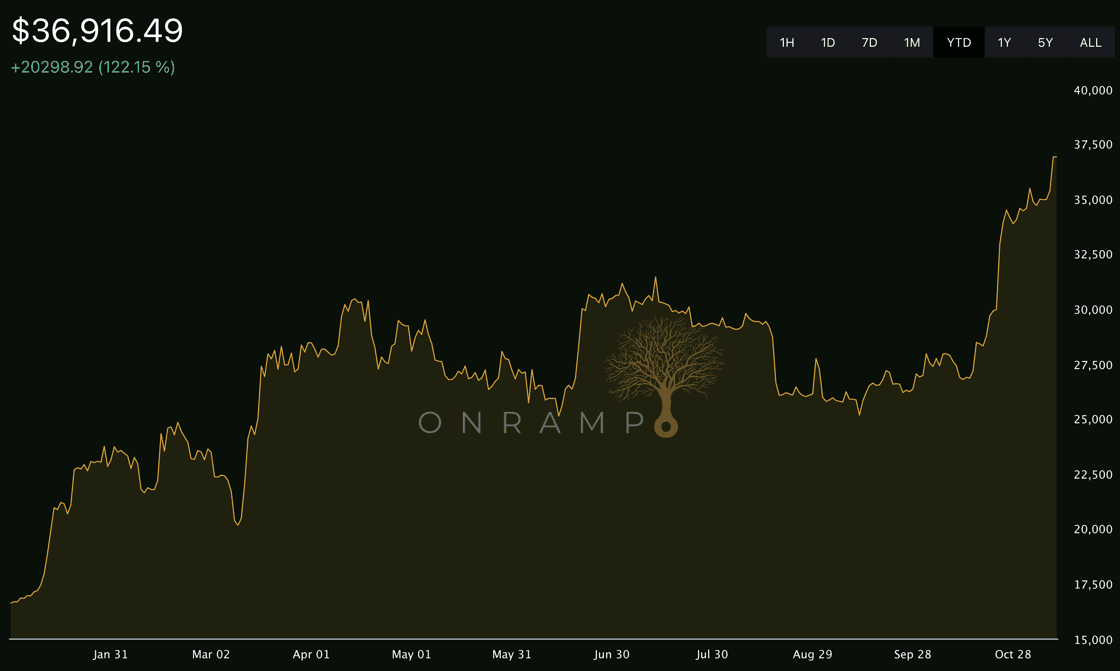Select the 1H time range
The height and width of the screenshot is (671, 1120).
tap(787, 42)
